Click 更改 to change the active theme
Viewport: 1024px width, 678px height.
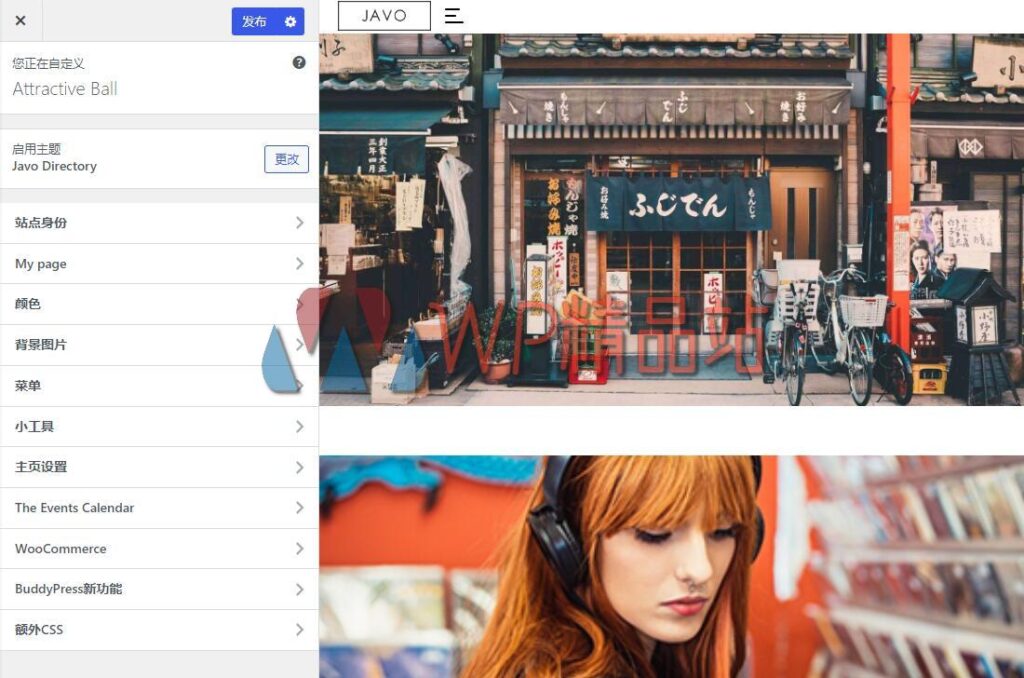[287, 161]
